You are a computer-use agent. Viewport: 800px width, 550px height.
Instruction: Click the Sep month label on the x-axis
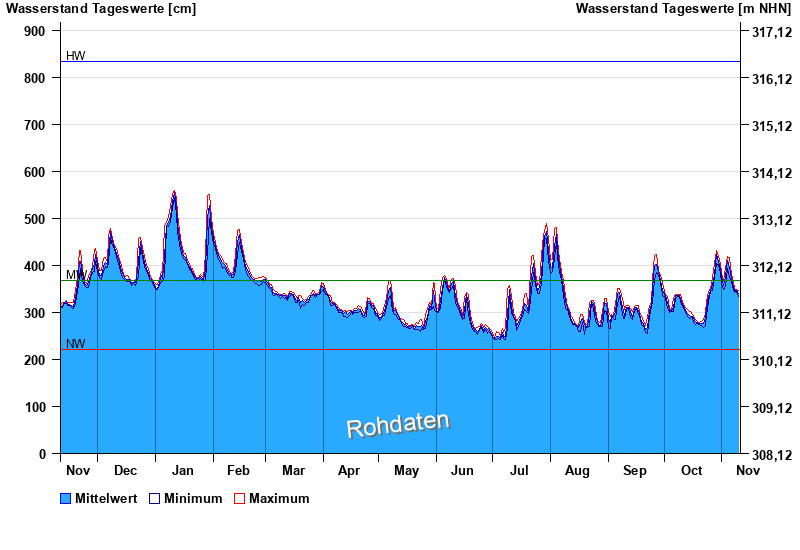pyautogui.click(x=635, y=470)
